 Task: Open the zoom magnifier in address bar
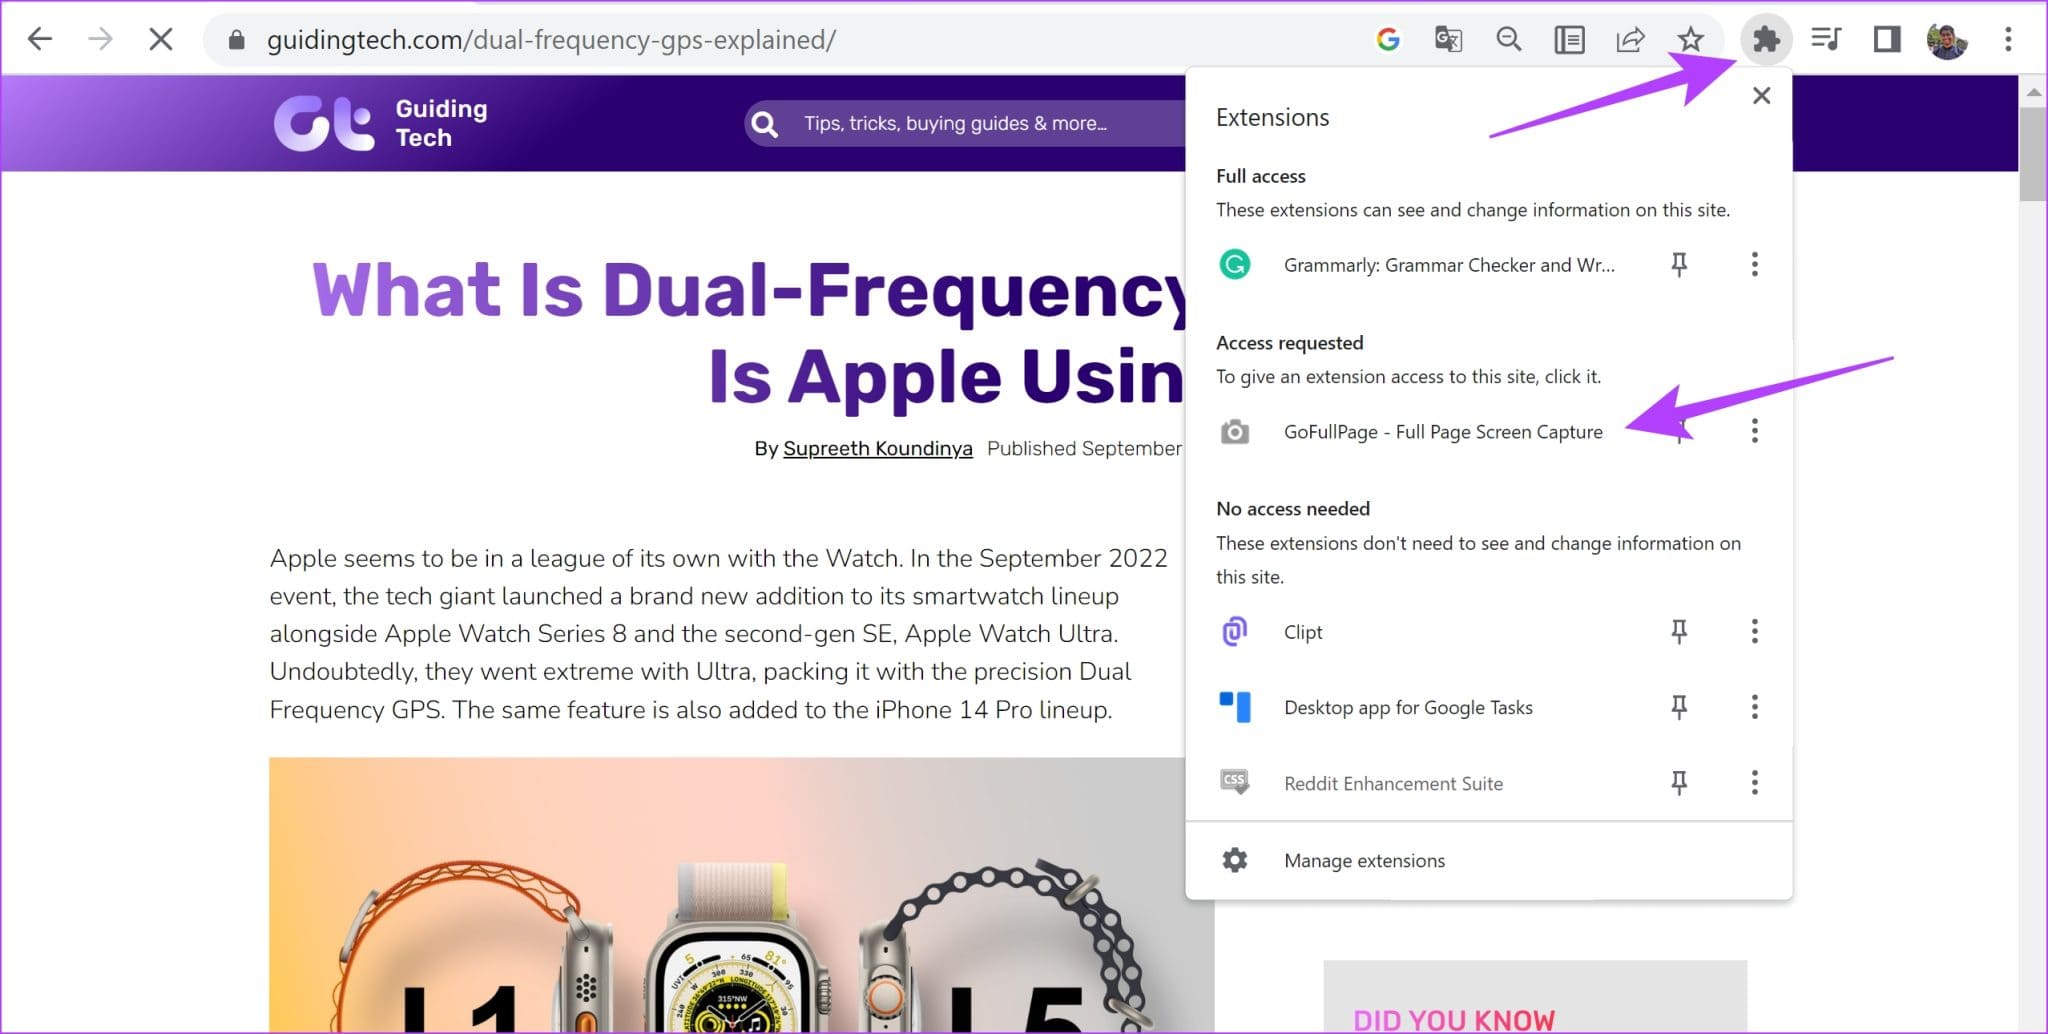tap(1509, 40)
